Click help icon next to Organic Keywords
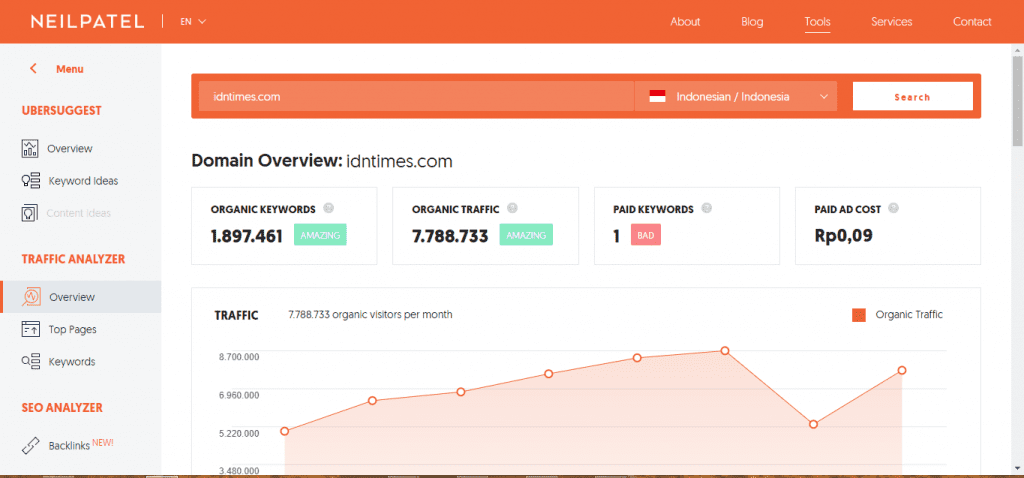Screen dimensions: 1024x478 point(328,208)
